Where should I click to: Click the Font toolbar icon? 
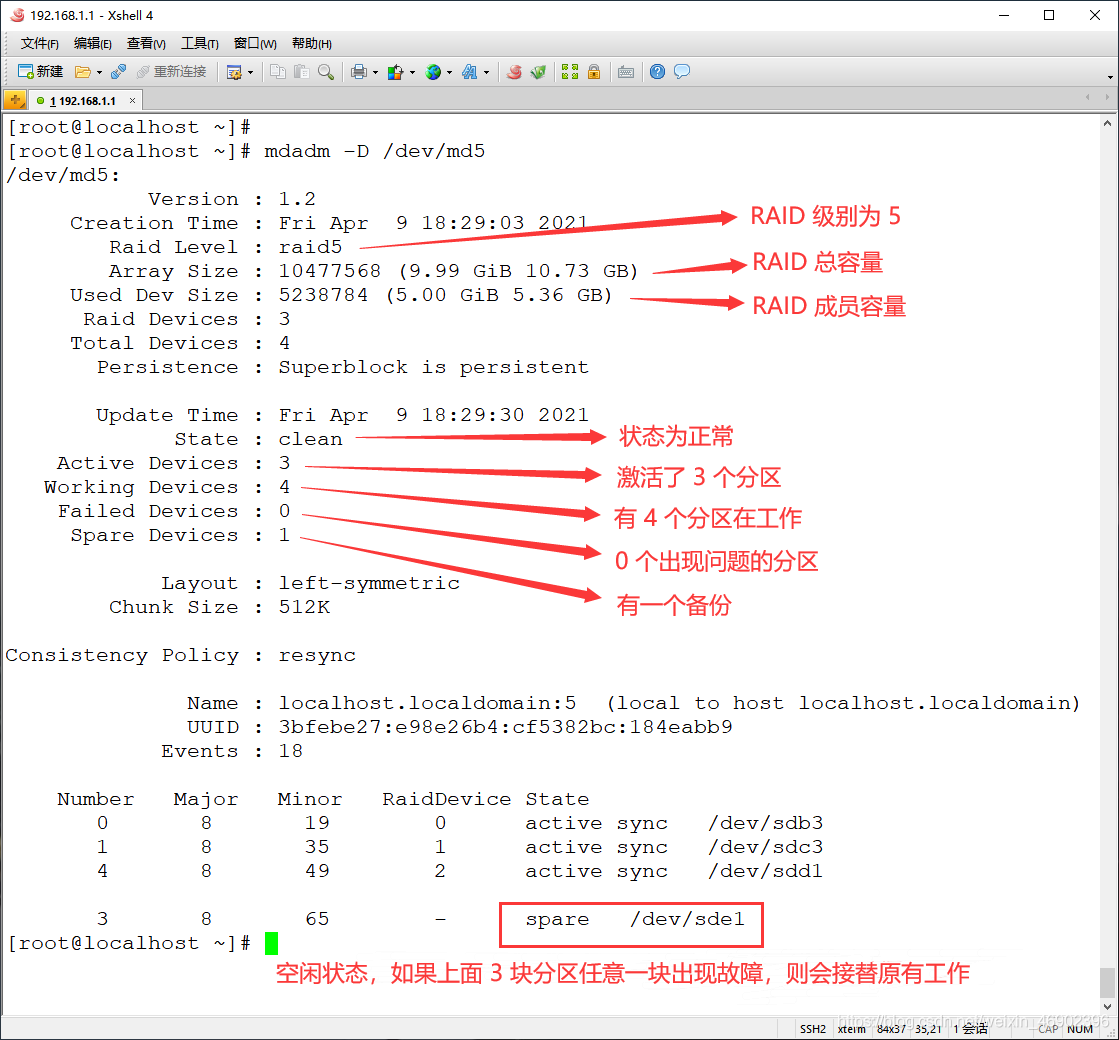[x=470, y=72]
